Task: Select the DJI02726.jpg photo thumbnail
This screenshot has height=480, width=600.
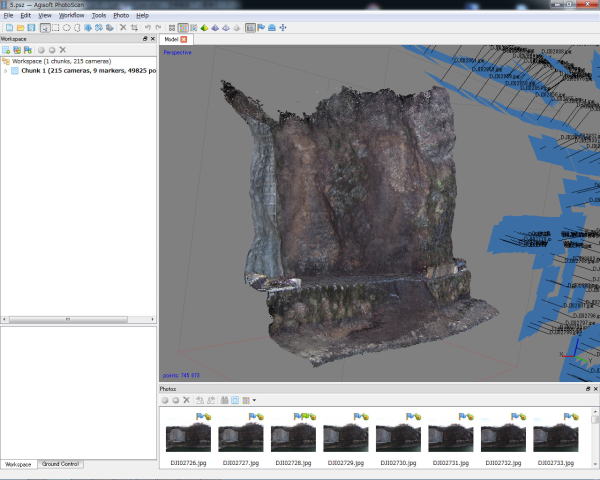Action: click(188, 438)
